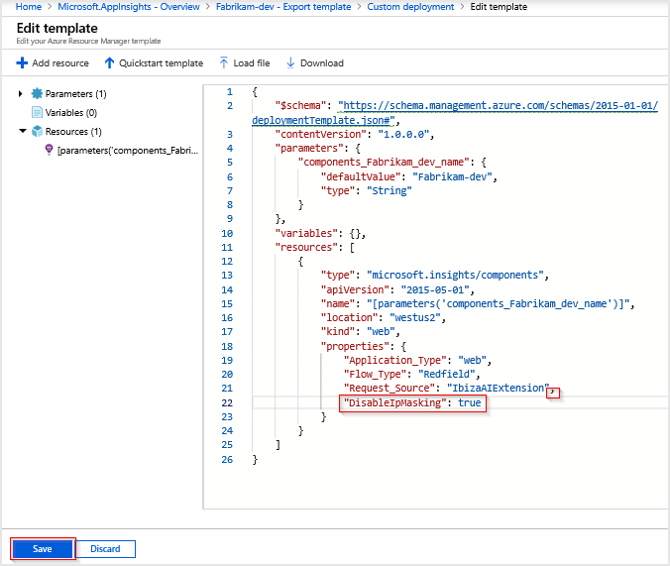Expand the Parameters (1) tree node
The width and height of the screenshot is (670, 566).
(22, 94)
